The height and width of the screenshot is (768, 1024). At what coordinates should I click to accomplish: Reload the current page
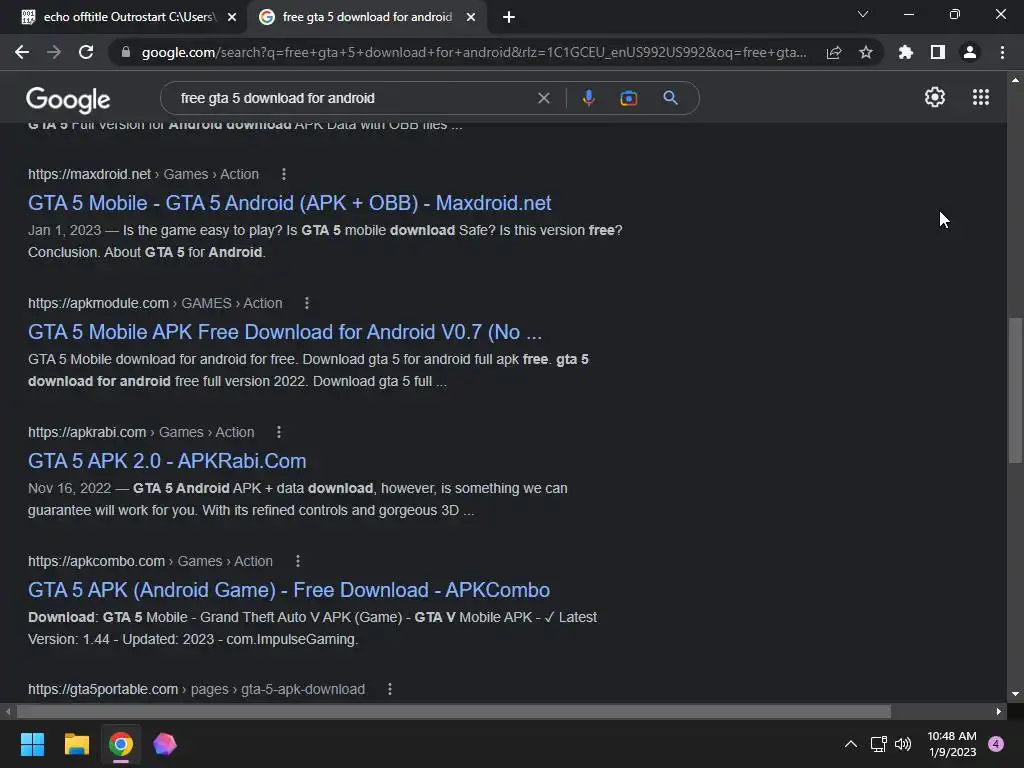[x=86, y=52]
